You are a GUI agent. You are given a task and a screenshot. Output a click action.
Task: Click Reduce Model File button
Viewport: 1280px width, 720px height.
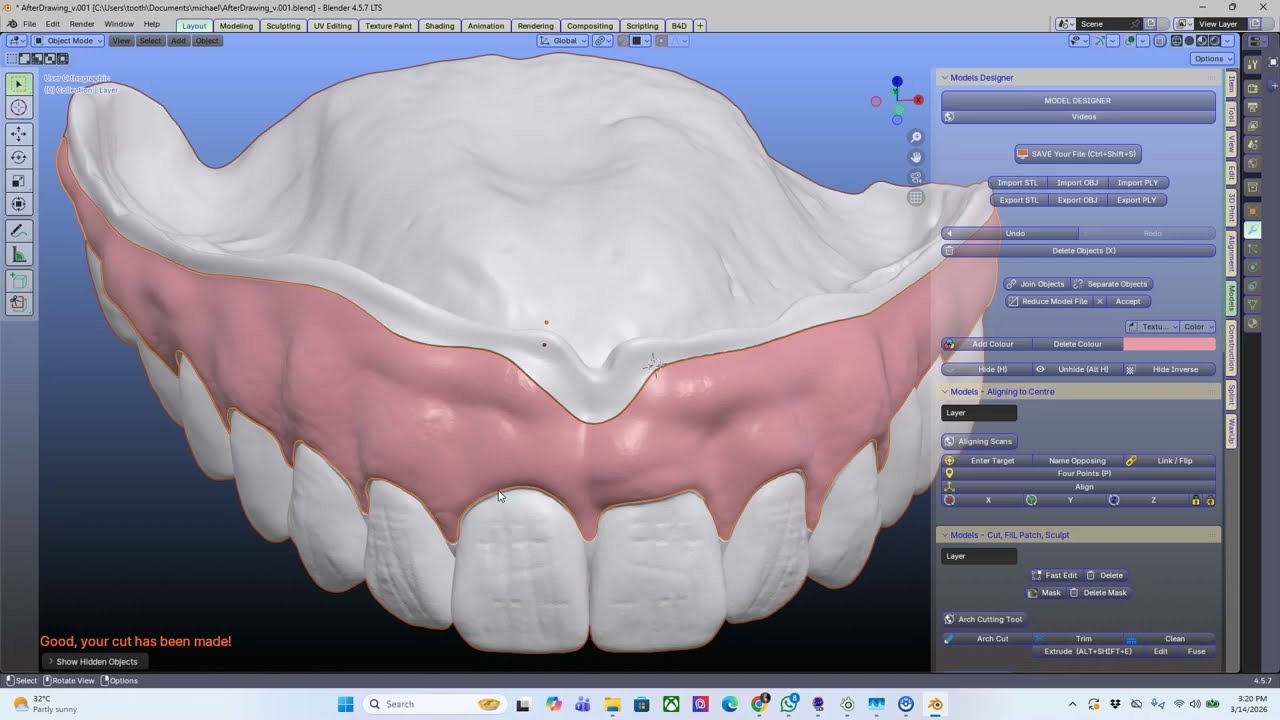click(x=1047, y=301)
